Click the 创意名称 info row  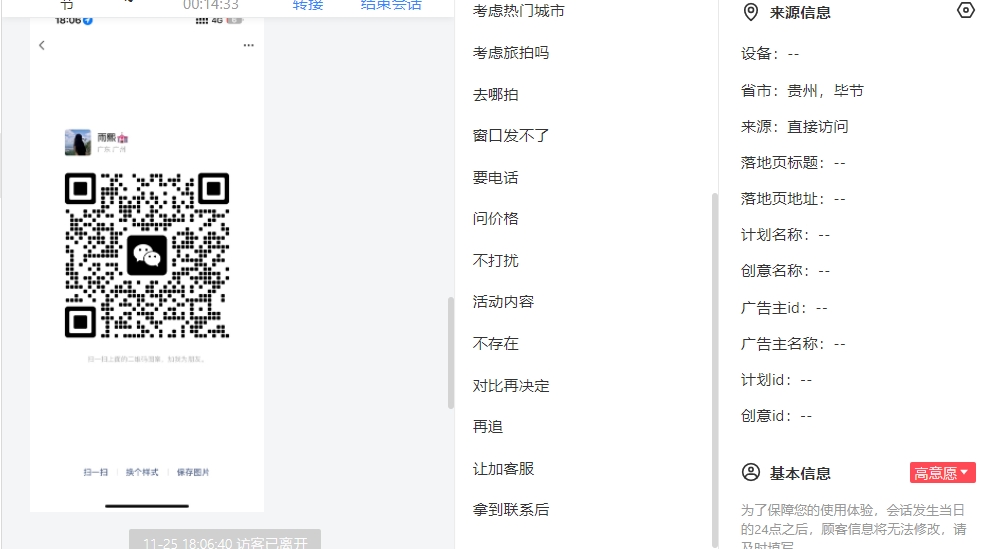785,271
